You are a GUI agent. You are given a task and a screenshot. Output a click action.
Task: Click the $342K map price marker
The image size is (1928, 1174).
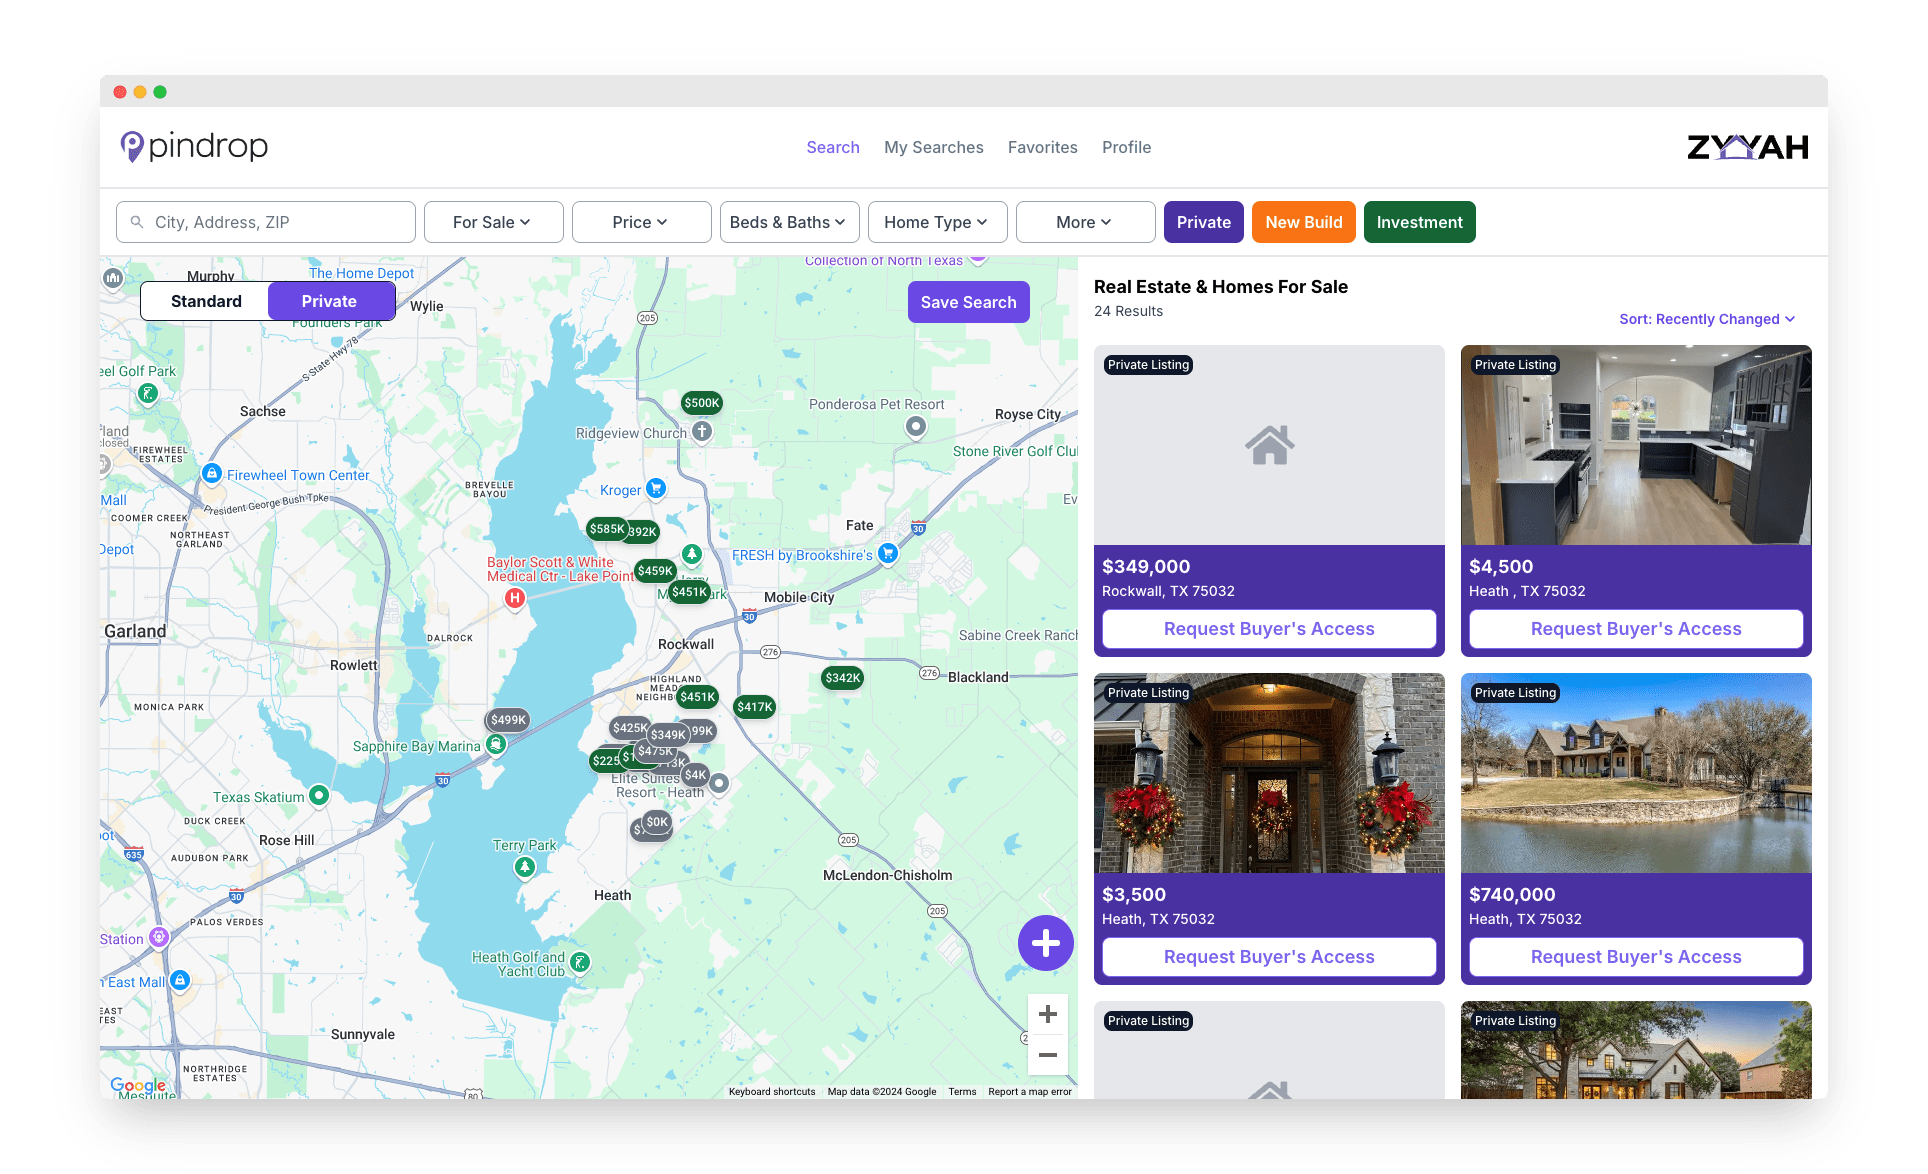842,678
